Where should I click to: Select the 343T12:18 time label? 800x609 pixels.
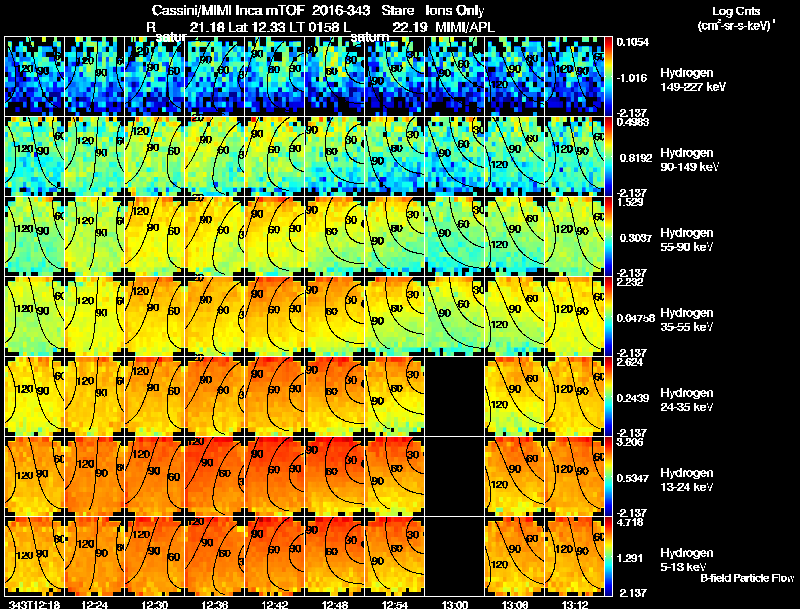pyautogui.click(x=35, y=604)
